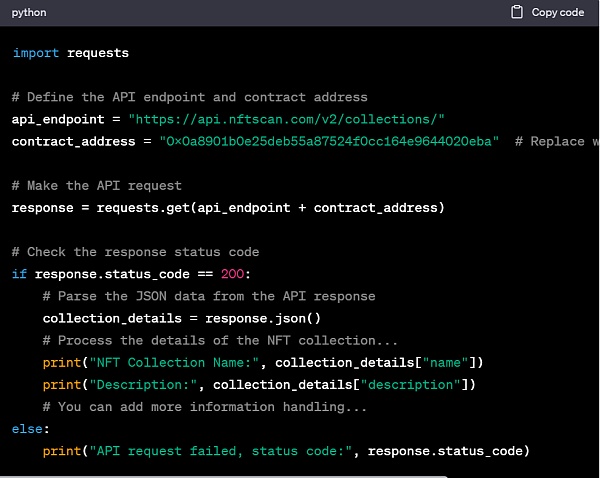The height and width of the screenshot is (478, 600).
Task: Click comment 'Define the API endpoint and contract address'
Action: pyautogui.click(x=189, y=97)
